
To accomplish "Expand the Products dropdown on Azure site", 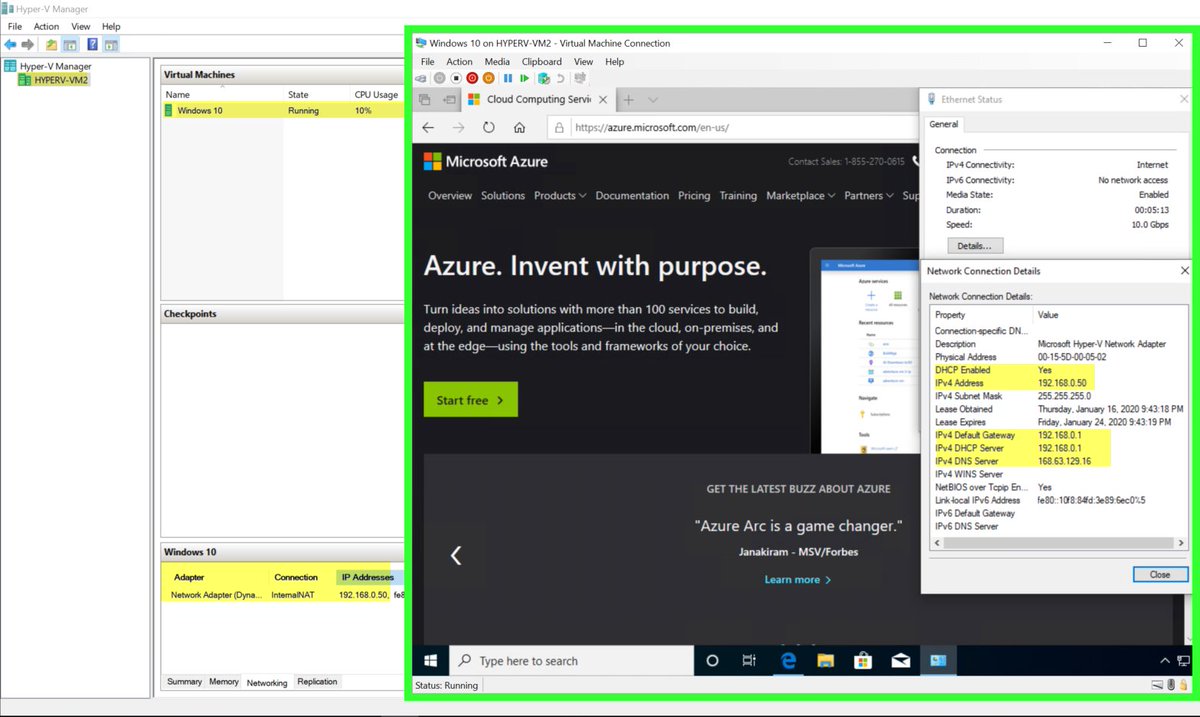I will tap(560, 196).
